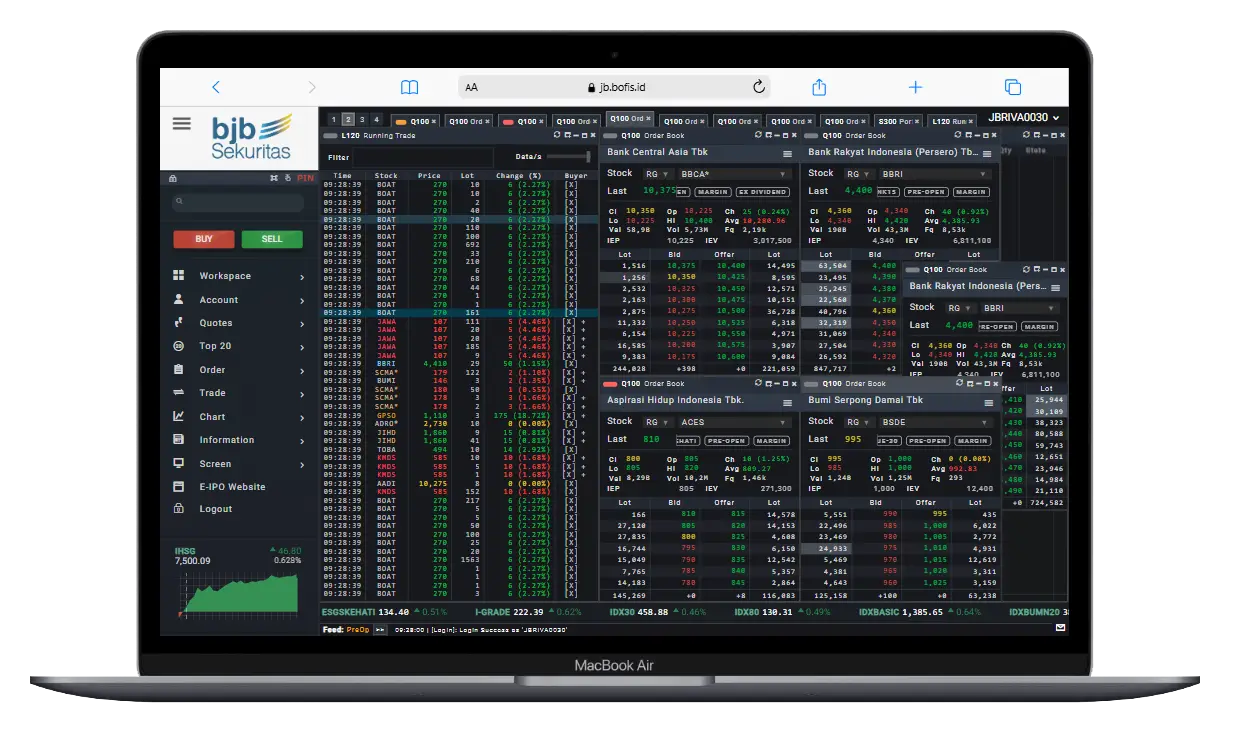Open Bank Central Asia panel menu icon
Screen dimensions: 1242x736
click(787, 154)
